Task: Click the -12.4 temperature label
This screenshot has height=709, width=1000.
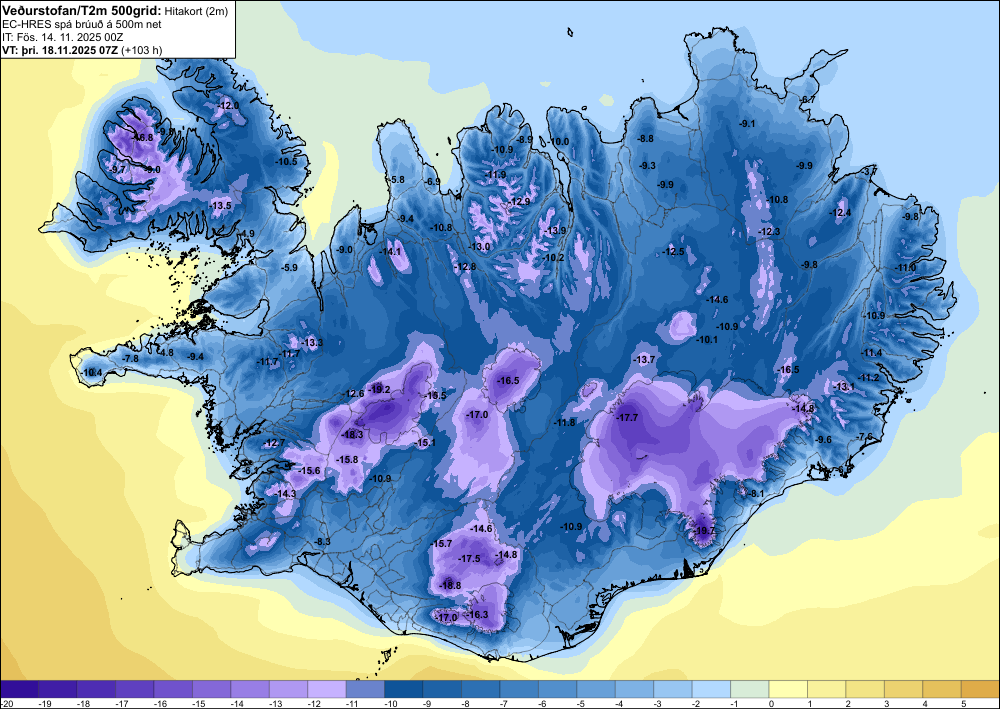Action: 841,212
